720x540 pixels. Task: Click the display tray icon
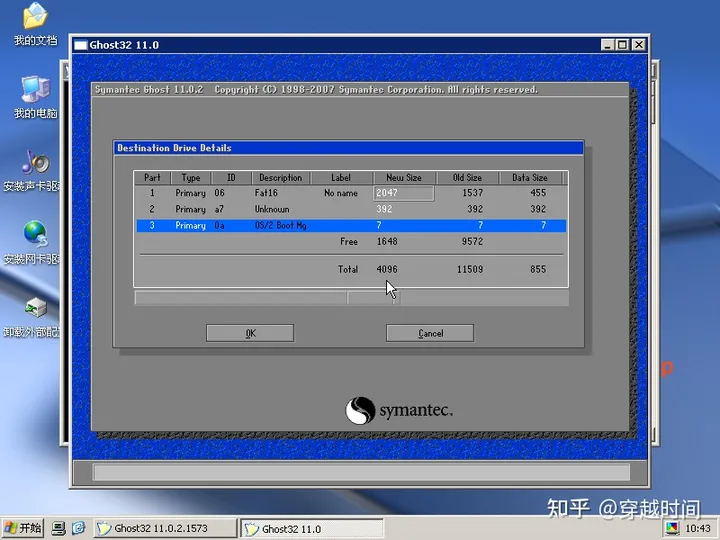click(671, 529)
